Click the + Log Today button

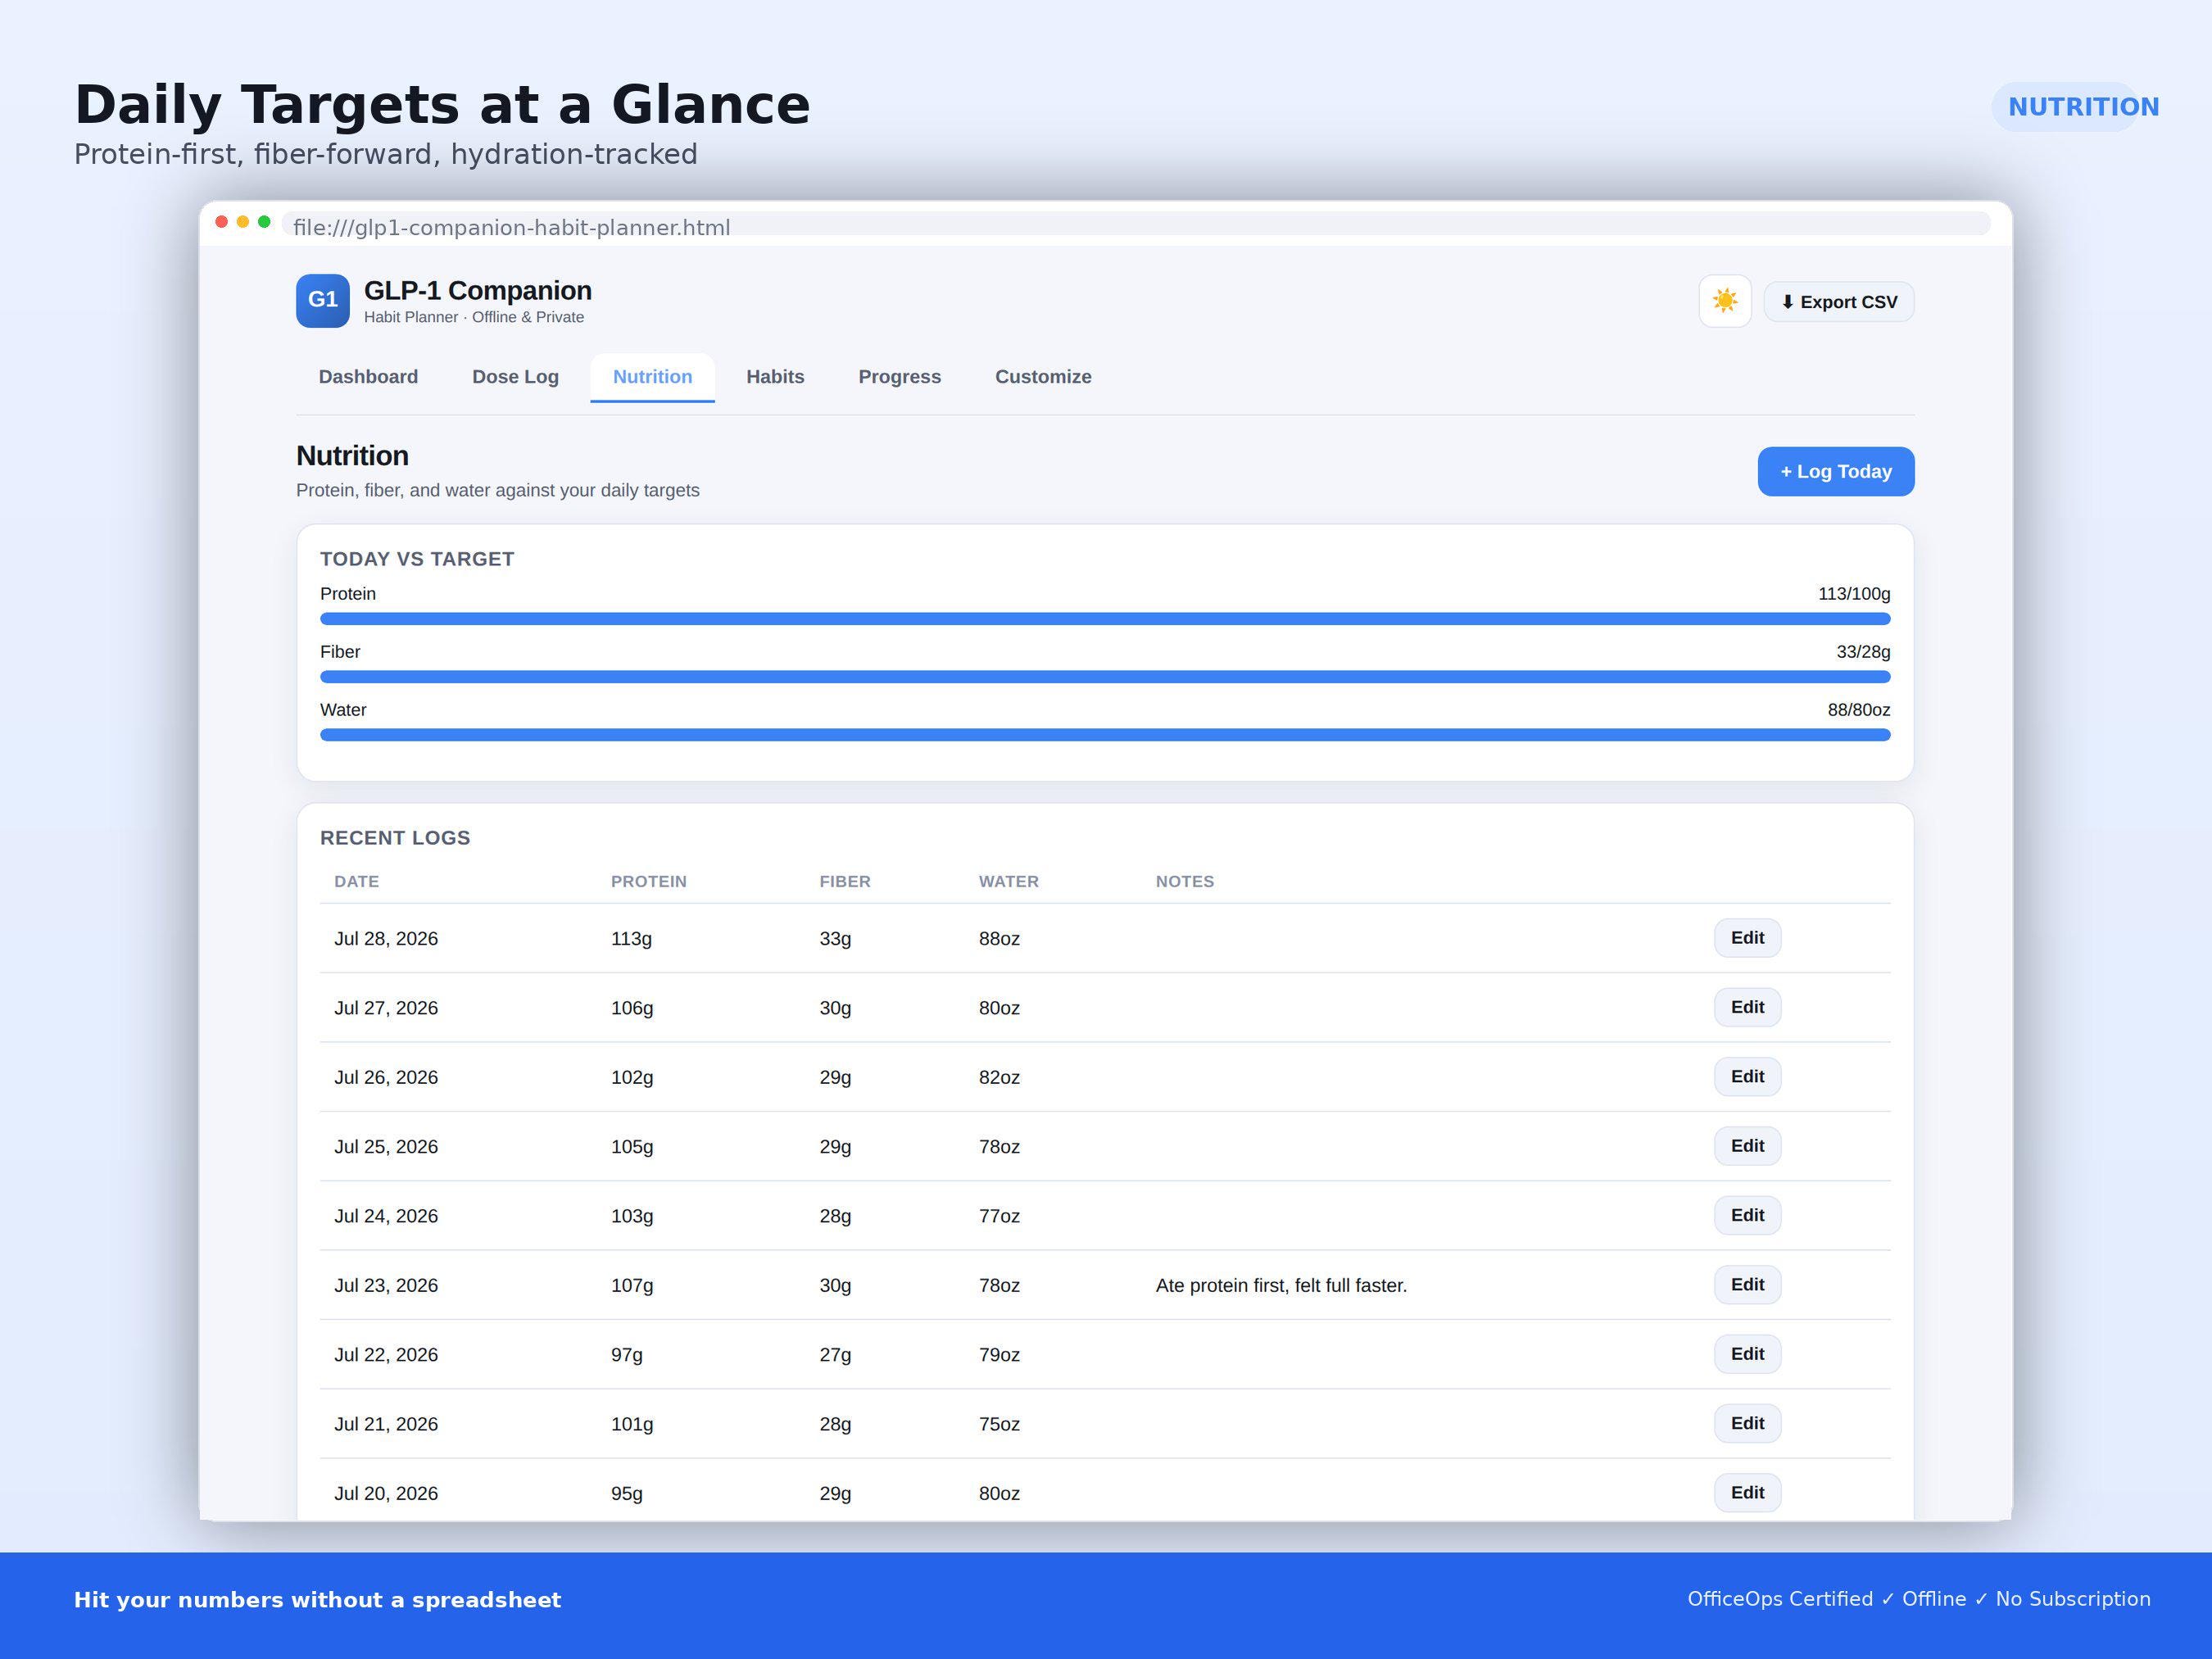tap(1836, 471)
